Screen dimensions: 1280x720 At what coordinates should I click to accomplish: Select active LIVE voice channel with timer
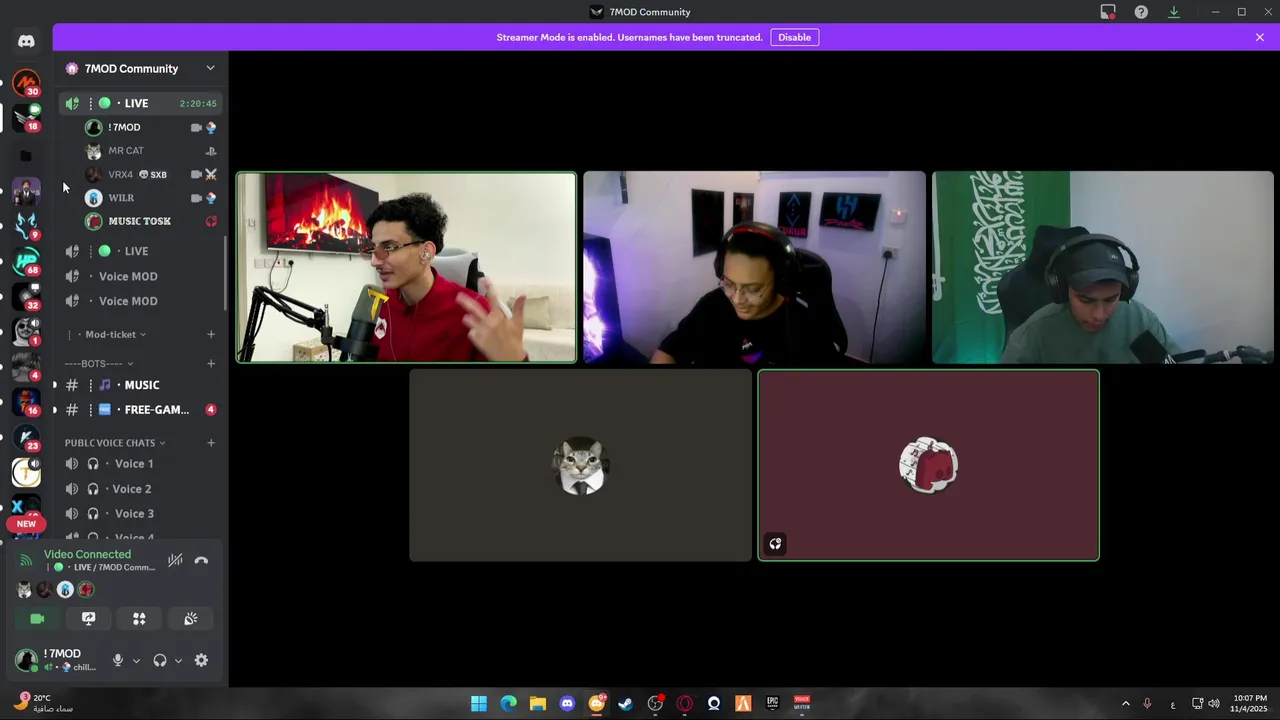pos(140,103)
